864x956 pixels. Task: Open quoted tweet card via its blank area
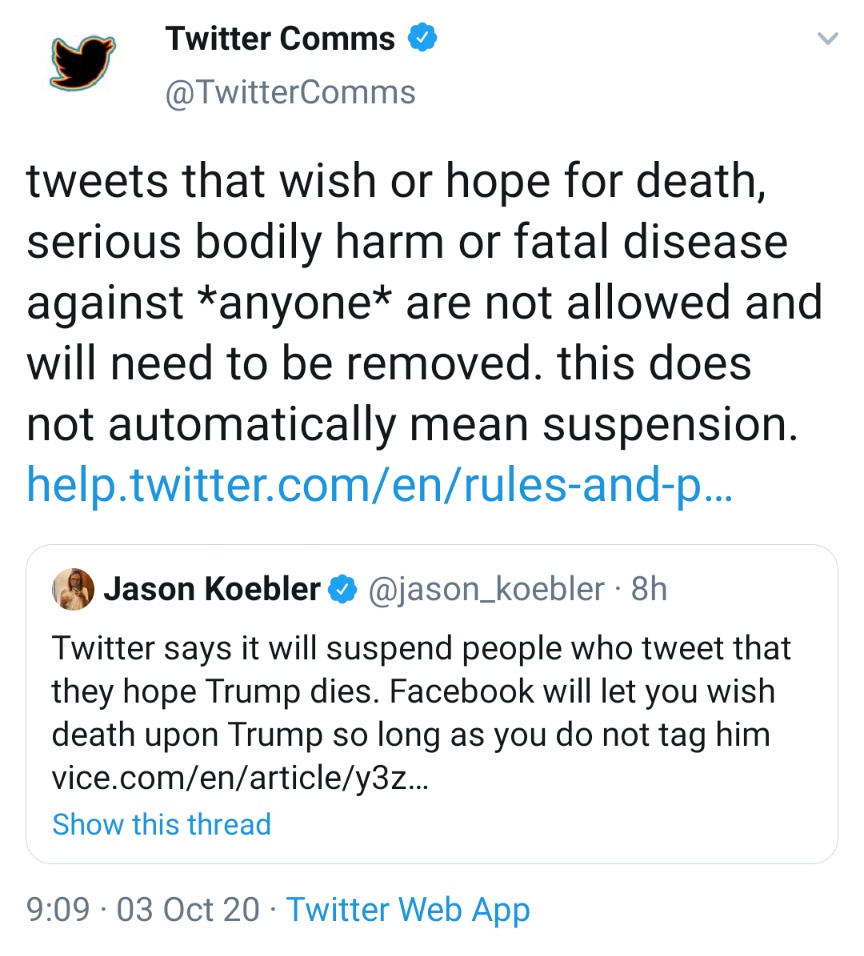[600, 825]
